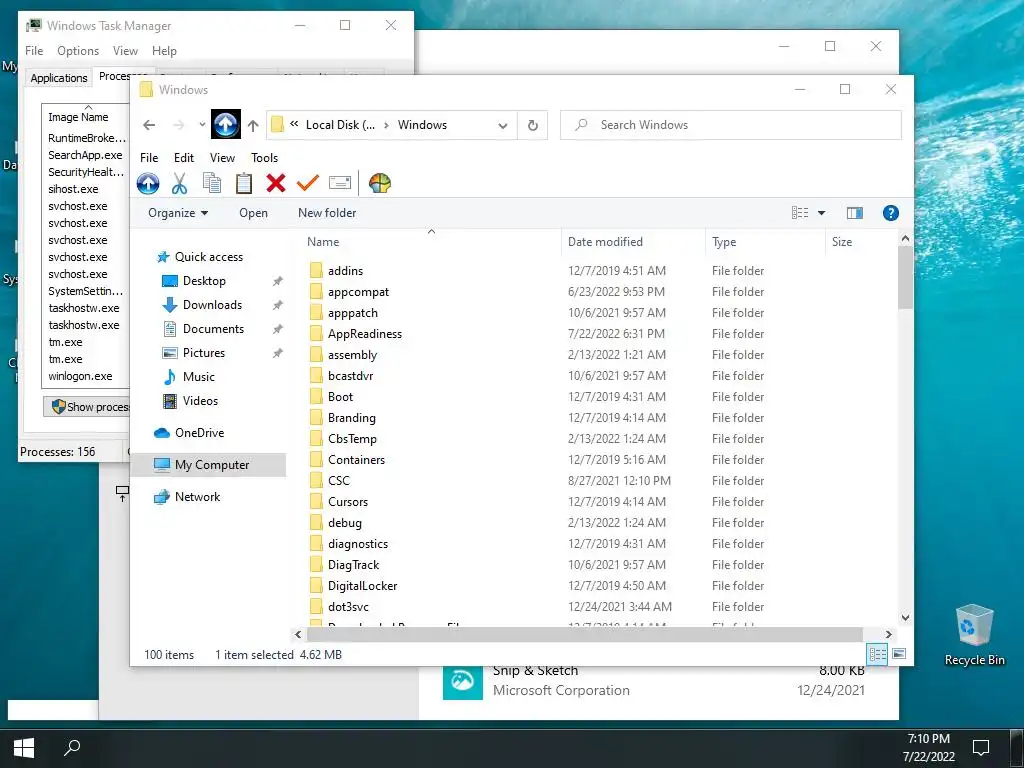
Task: Open Videos in navigation pane
Action: click(200, 401)
